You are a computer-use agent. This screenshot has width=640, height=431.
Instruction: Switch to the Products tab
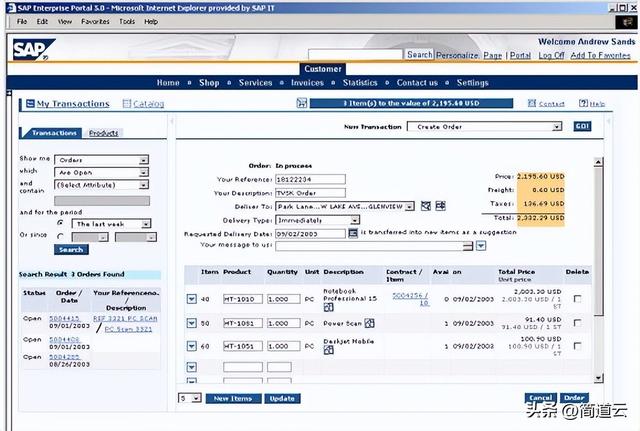coord(103,133)
